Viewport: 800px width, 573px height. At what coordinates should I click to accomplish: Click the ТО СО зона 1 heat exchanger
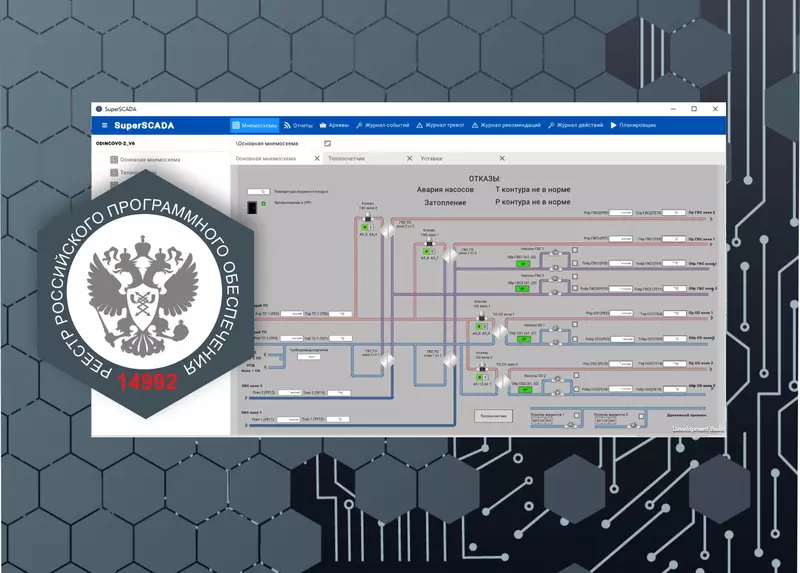click(x=499, y=332)
